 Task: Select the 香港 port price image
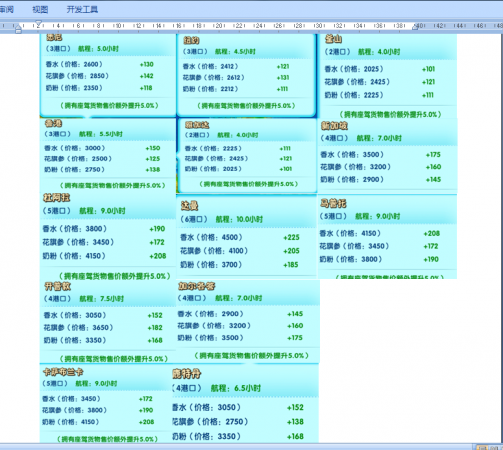[108, 154]
